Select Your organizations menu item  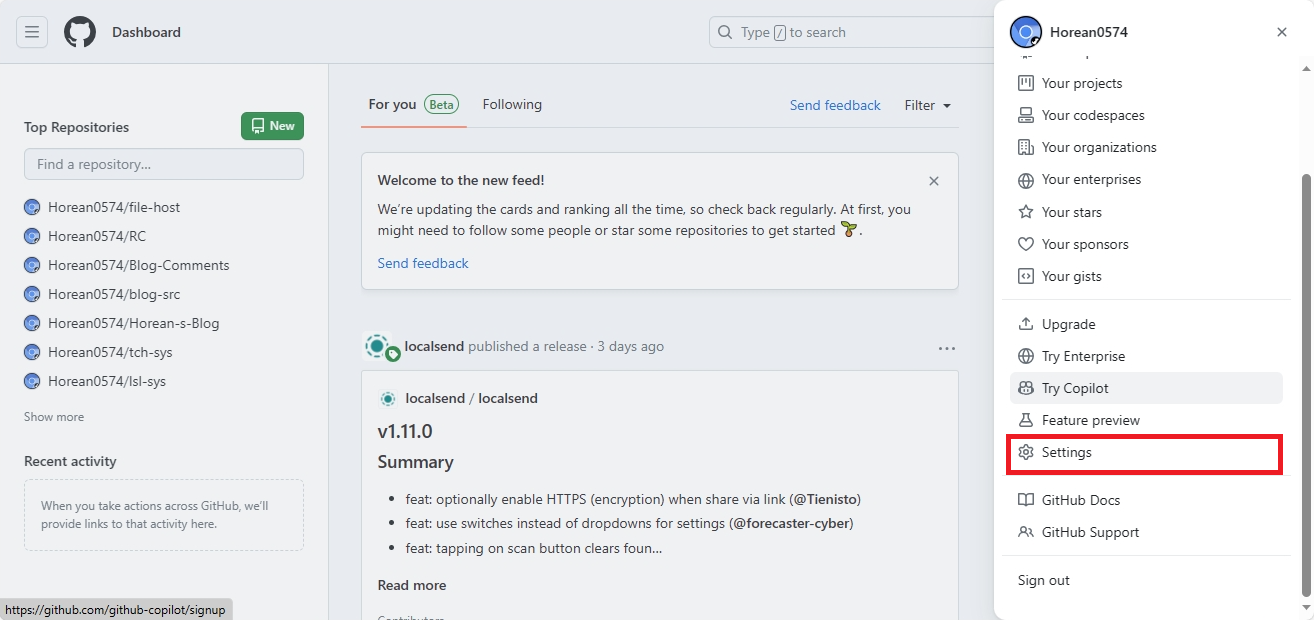click(x=1098, y=147)
